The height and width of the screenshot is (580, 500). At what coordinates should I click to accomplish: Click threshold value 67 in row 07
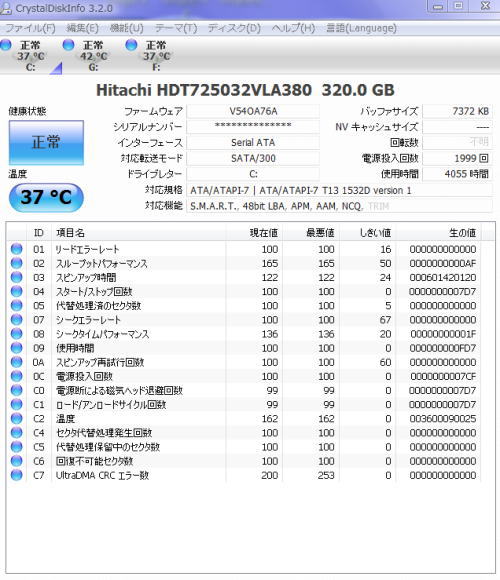click(x=385, y=320)
